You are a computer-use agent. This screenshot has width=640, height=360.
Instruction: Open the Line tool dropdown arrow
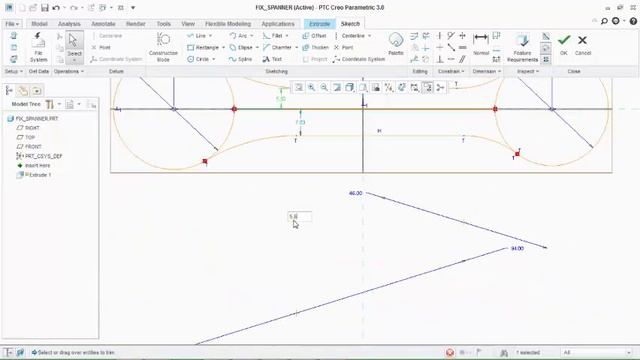click(211, 36)
